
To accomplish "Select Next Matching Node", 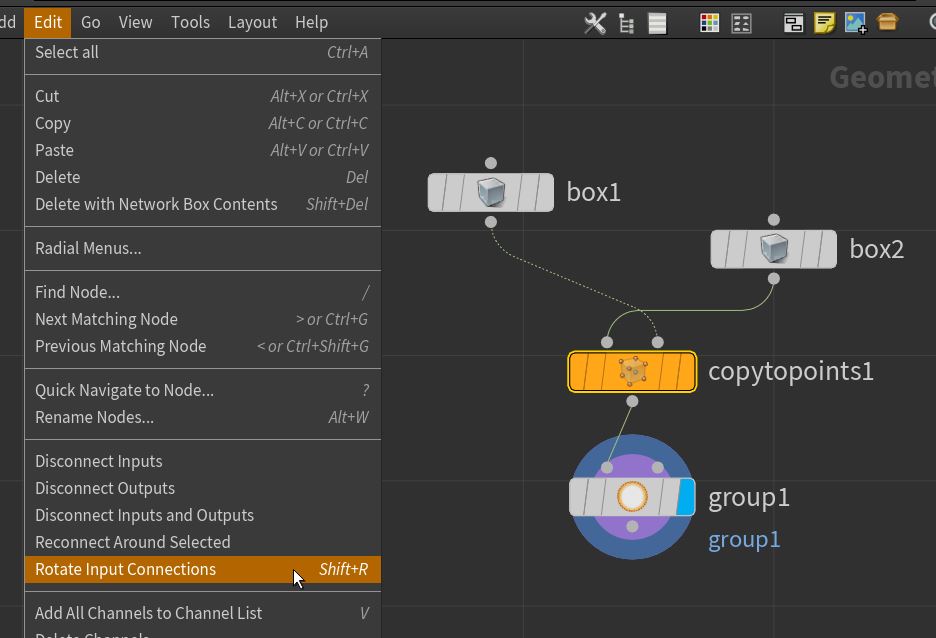I will click(x=202, y=319).
